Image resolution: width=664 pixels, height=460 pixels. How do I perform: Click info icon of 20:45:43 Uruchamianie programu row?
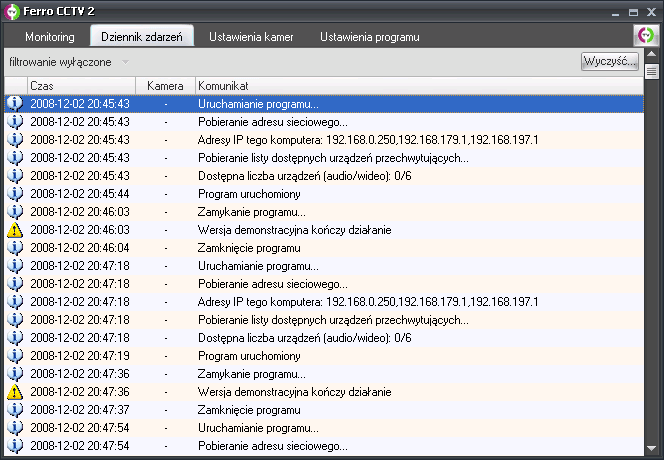(x=15, y=104)
